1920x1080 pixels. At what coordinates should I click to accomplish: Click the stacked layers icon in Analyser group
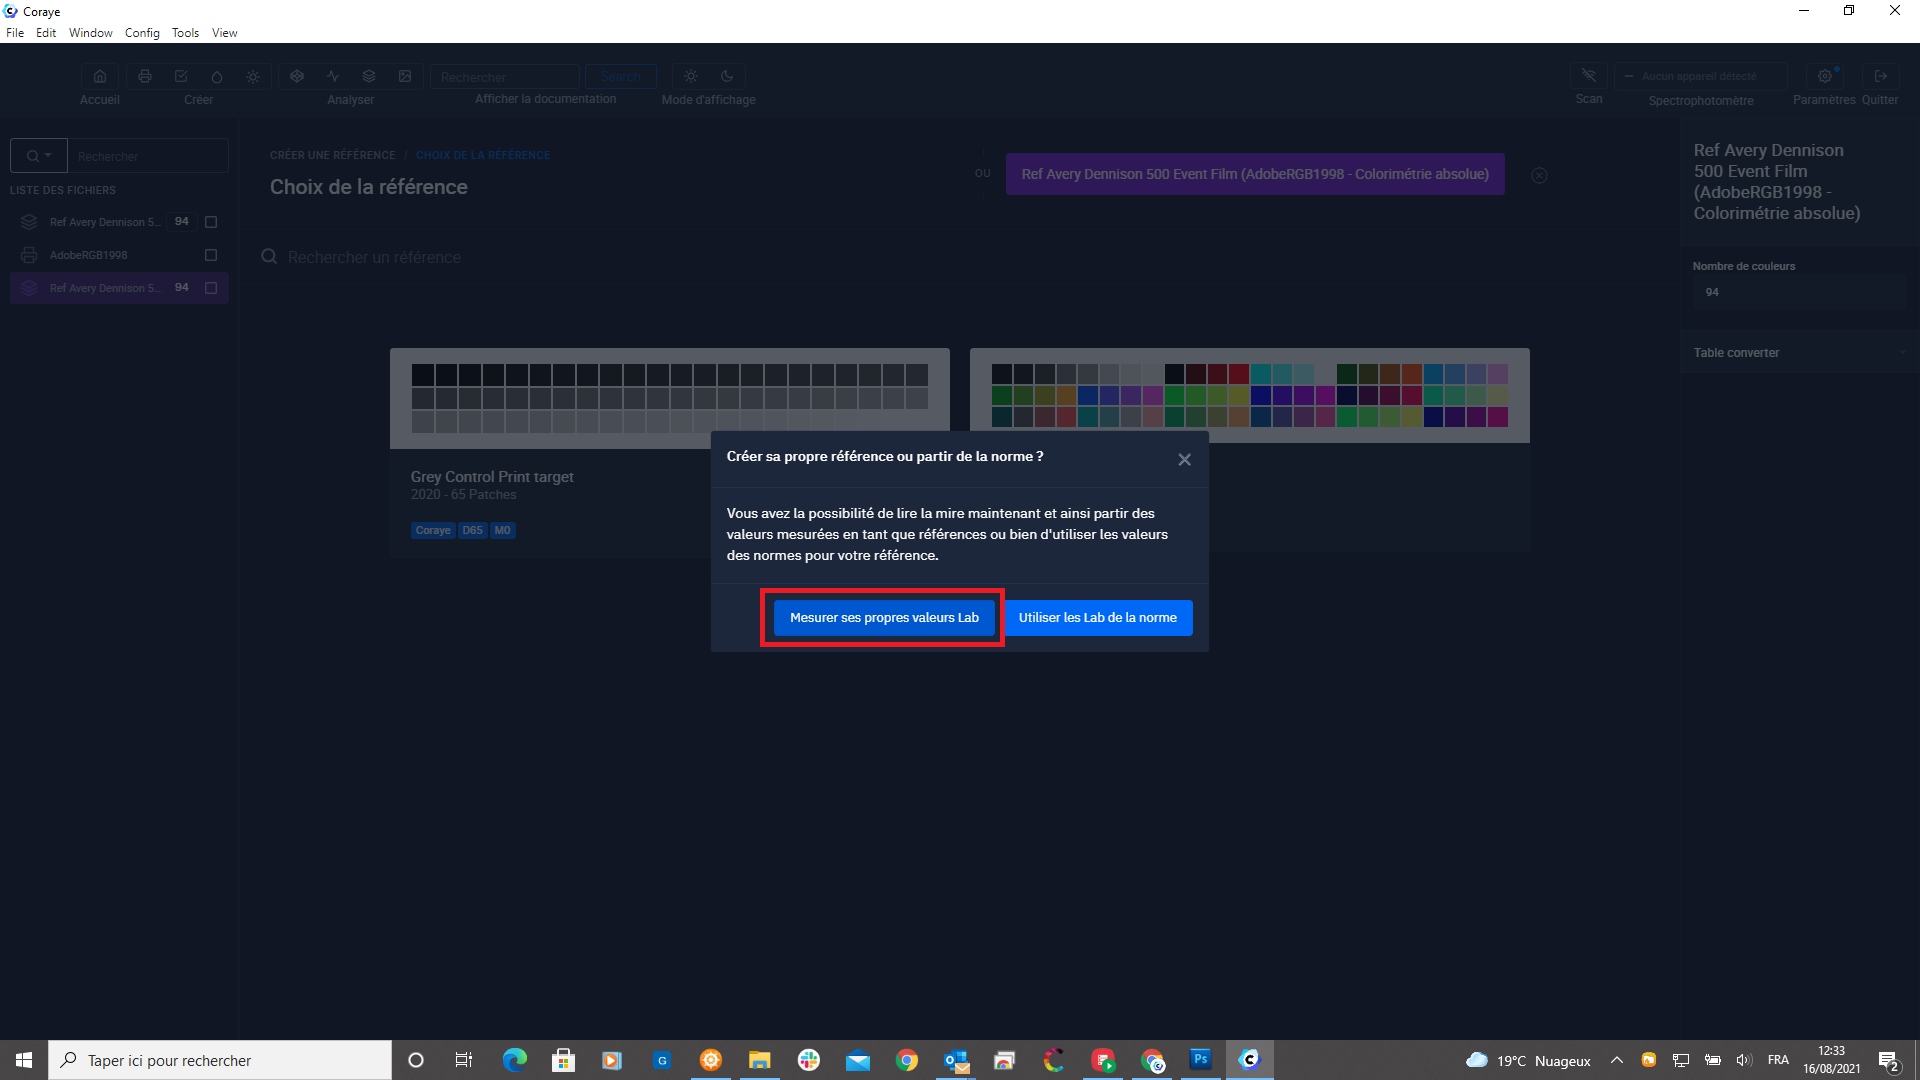click(x=369, y=76)
